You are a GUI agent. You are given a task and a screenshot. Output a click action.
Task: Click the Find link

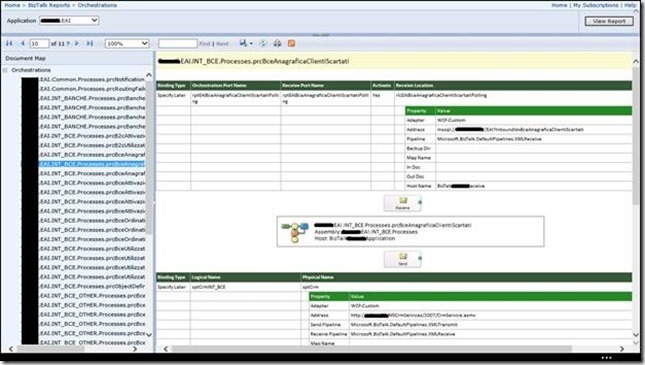[x=204, y=43]
